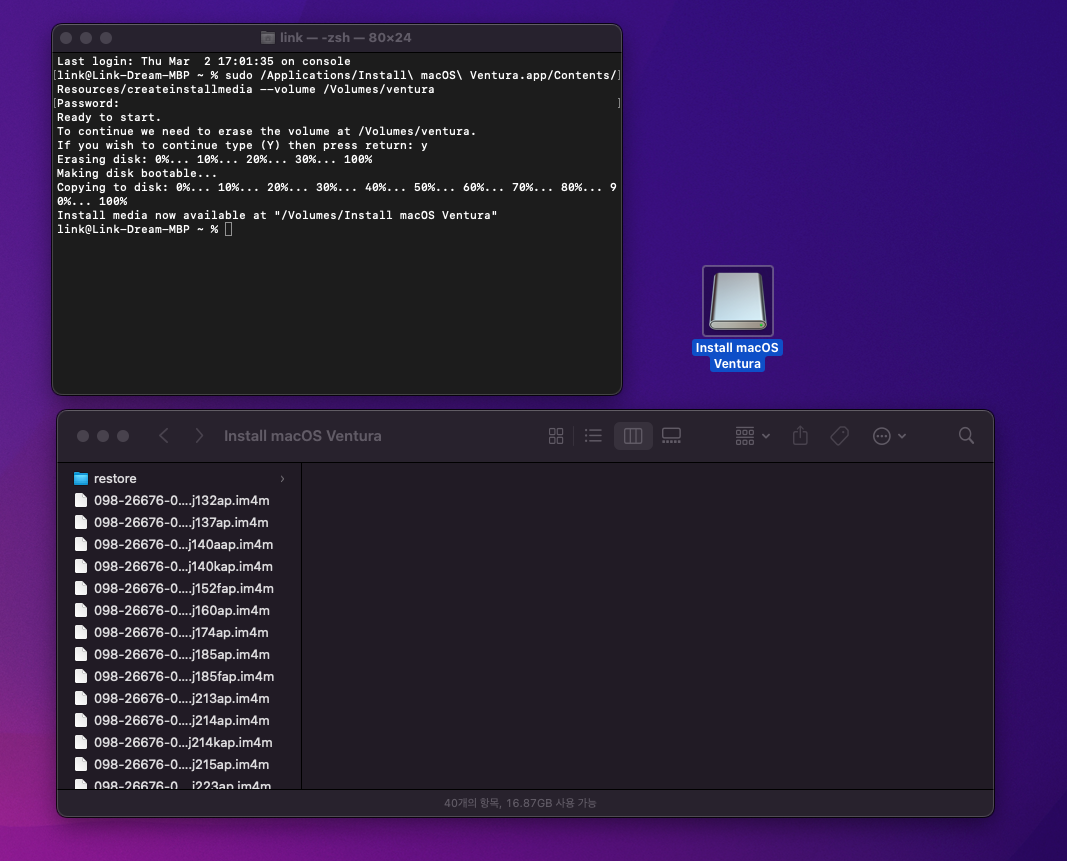
Task: Select the file ending j215ap.im4m
Action: (180, 764)
